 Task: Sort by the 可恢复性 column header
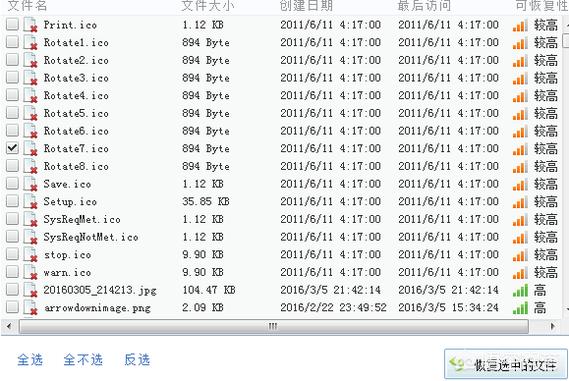point(542,5)
